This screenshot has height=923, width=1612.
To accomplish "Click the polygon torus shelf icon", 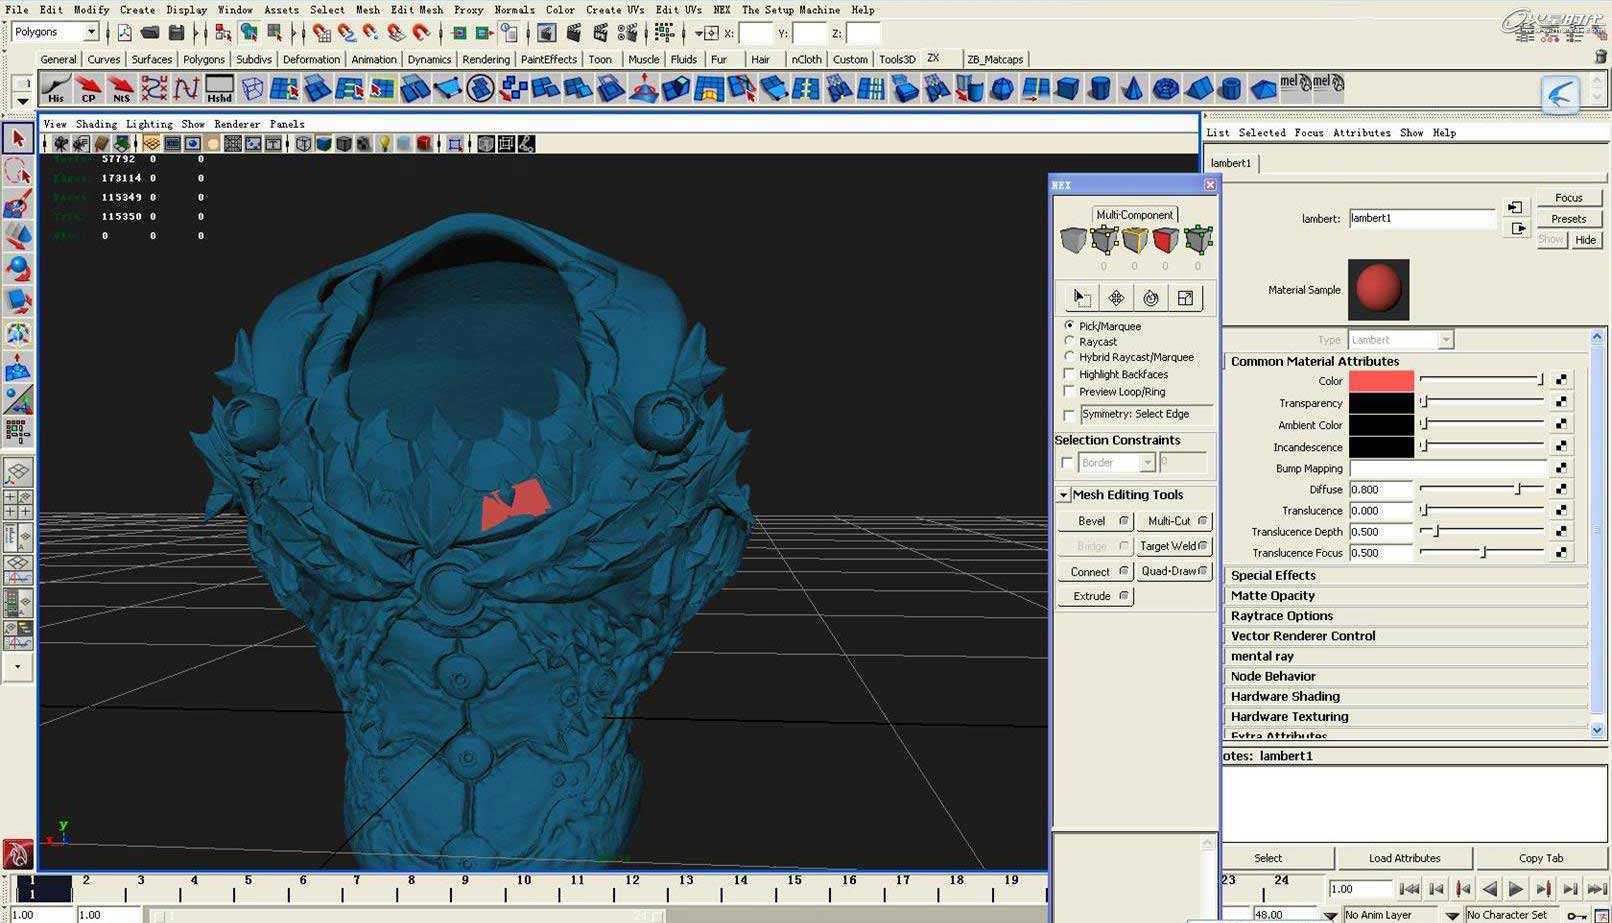I will coord(1165,88).
